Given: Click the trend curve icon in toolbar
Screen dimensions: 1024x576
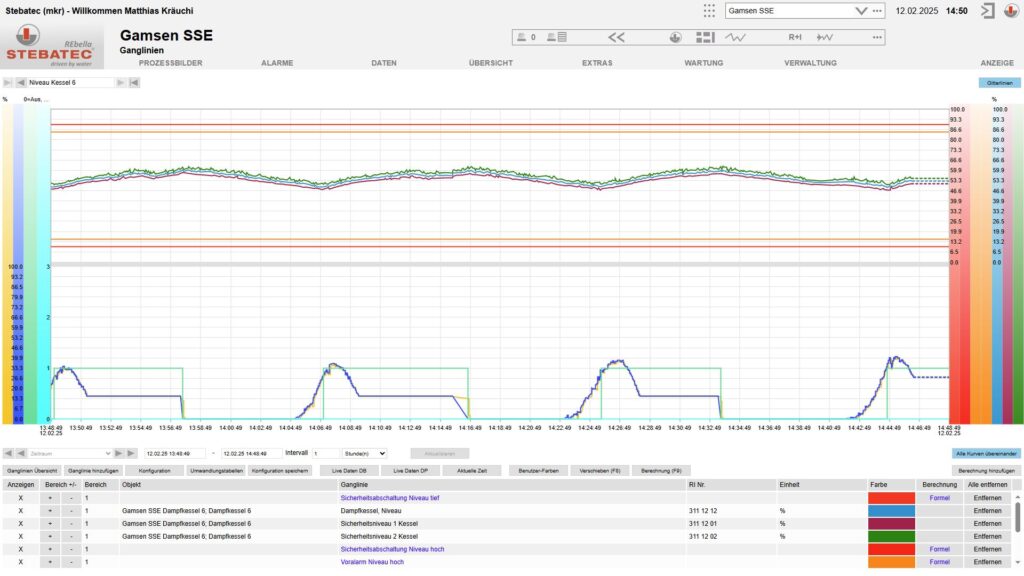Looking at the screenshot, I should point(735,37).
